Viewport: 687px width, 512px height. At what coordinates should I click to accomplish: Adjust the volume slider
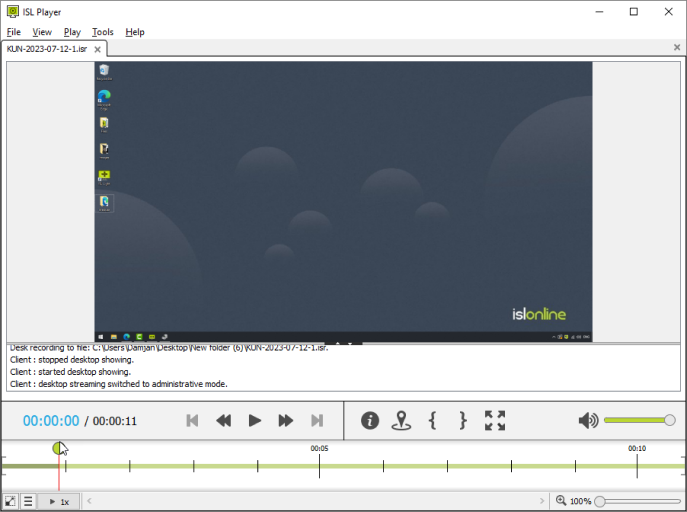(638, 421)
